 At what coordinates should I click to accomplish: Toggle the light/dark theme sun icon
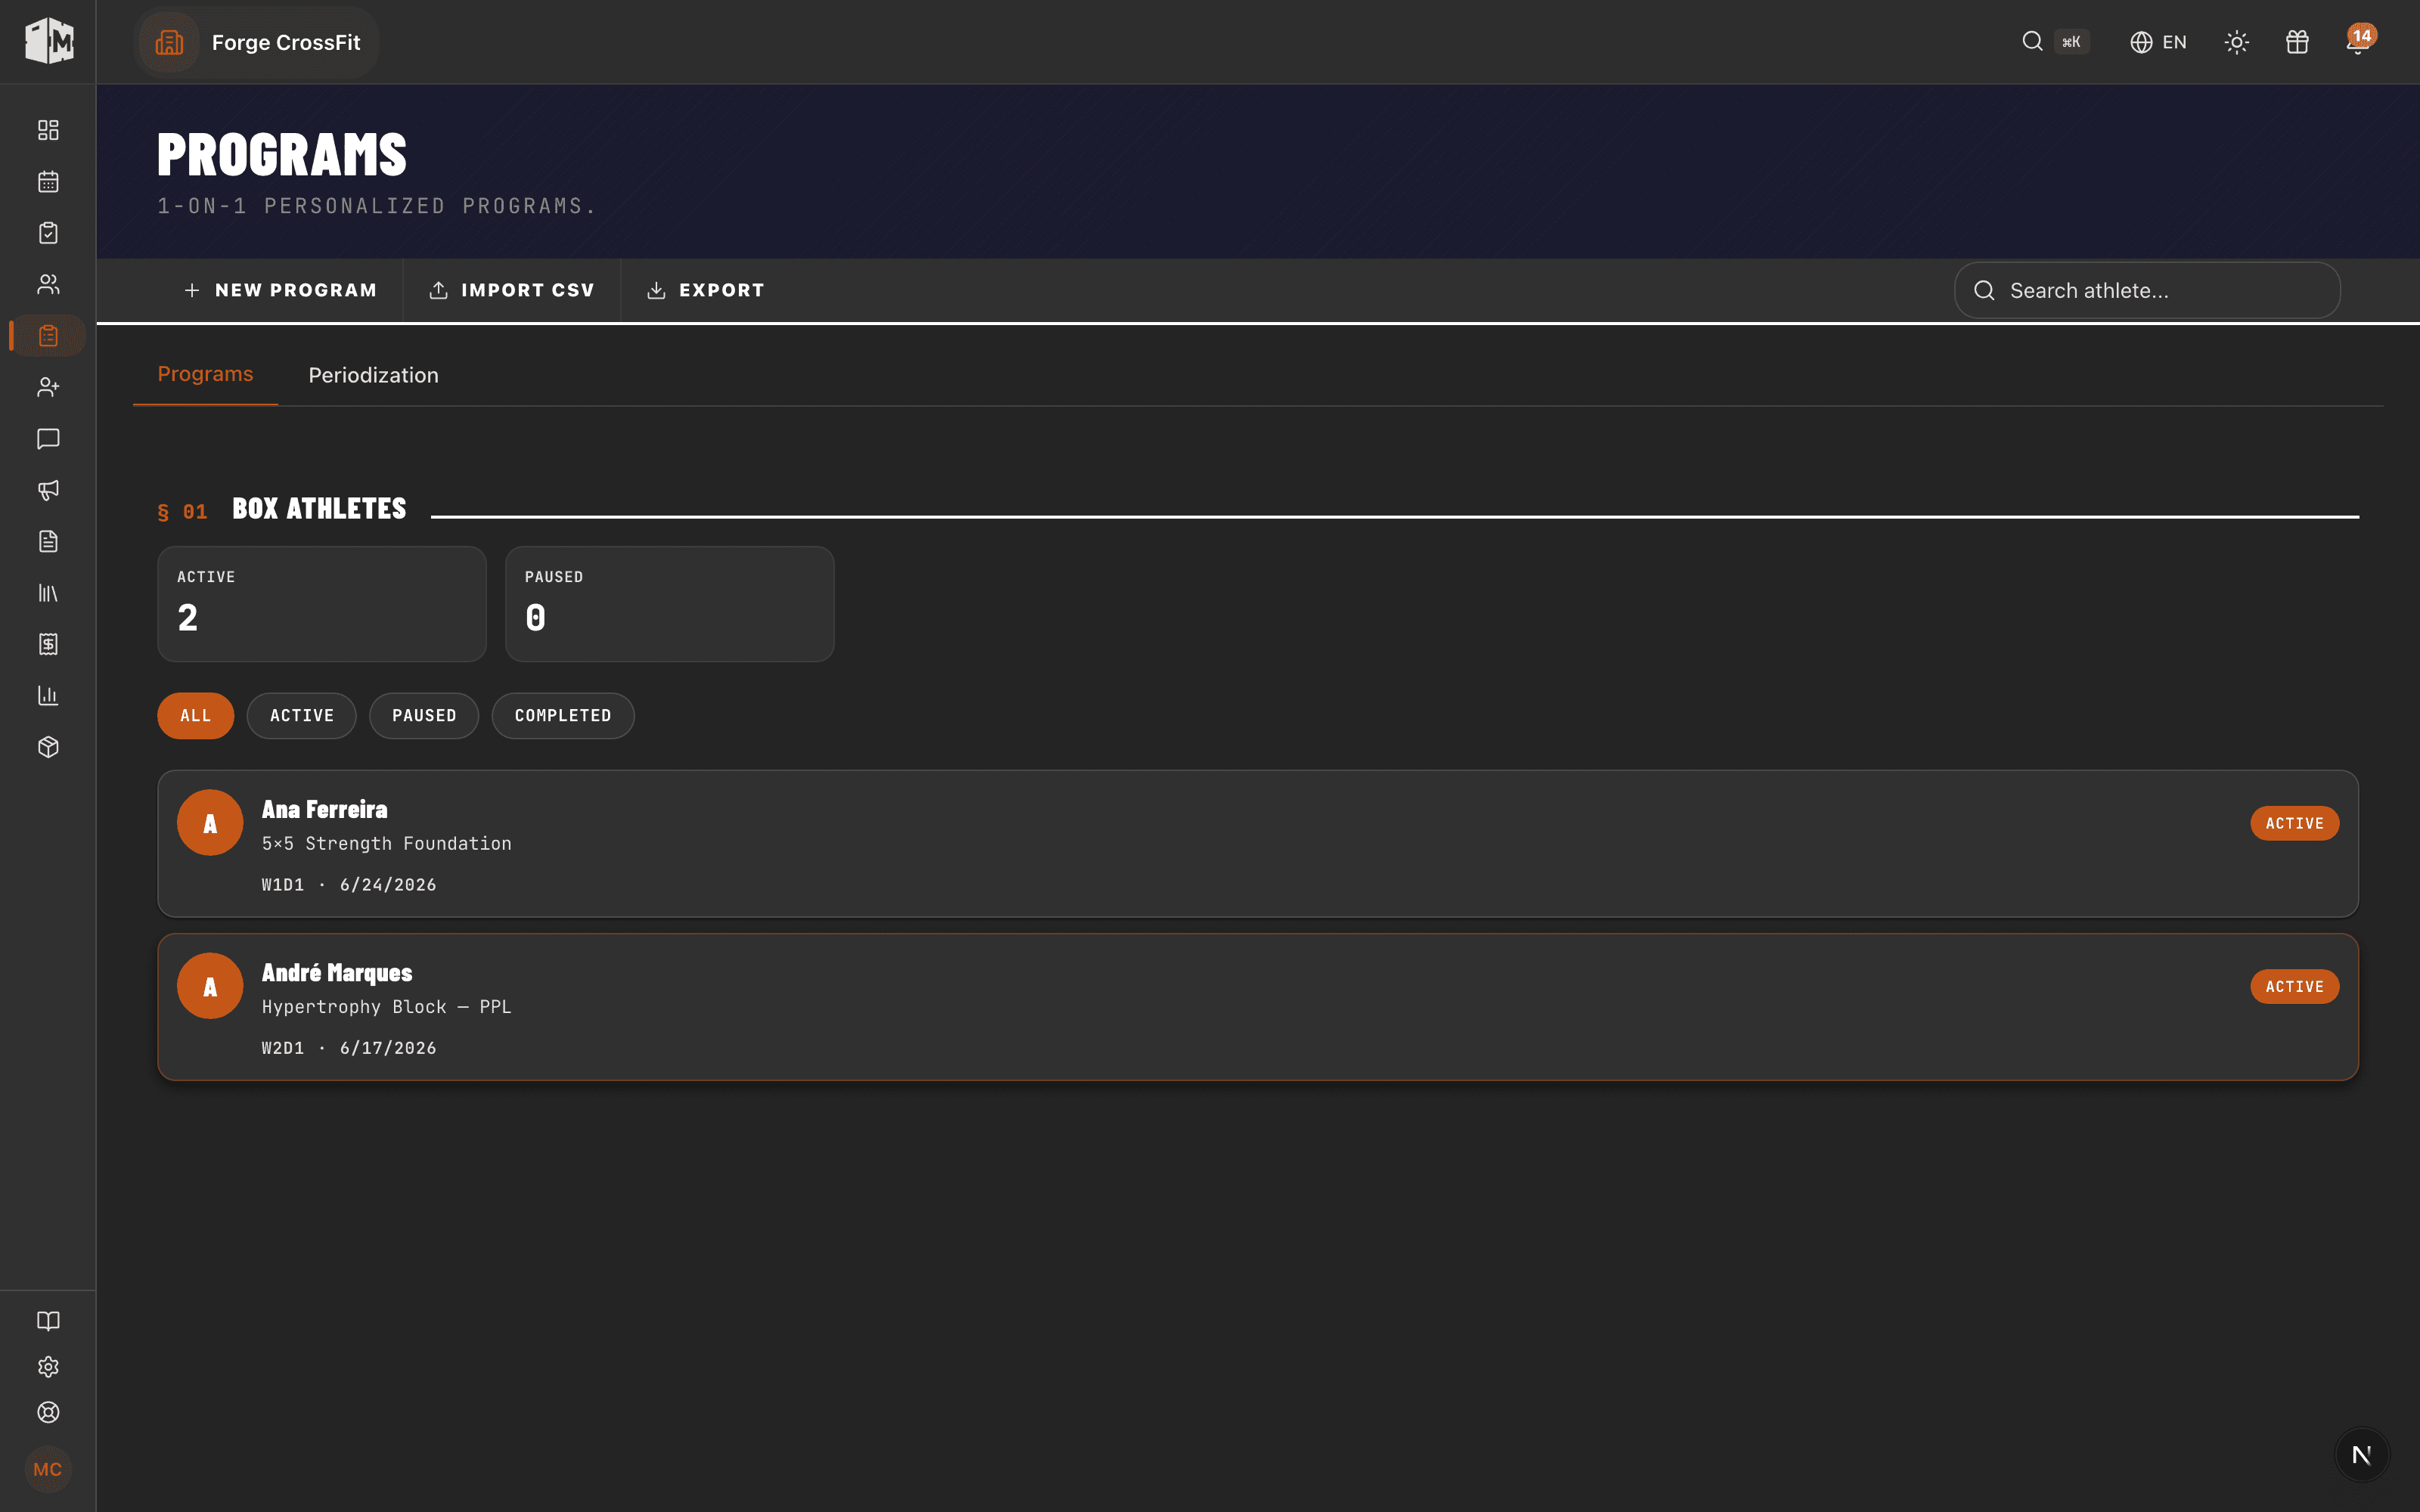click(x=2236, y=42)
